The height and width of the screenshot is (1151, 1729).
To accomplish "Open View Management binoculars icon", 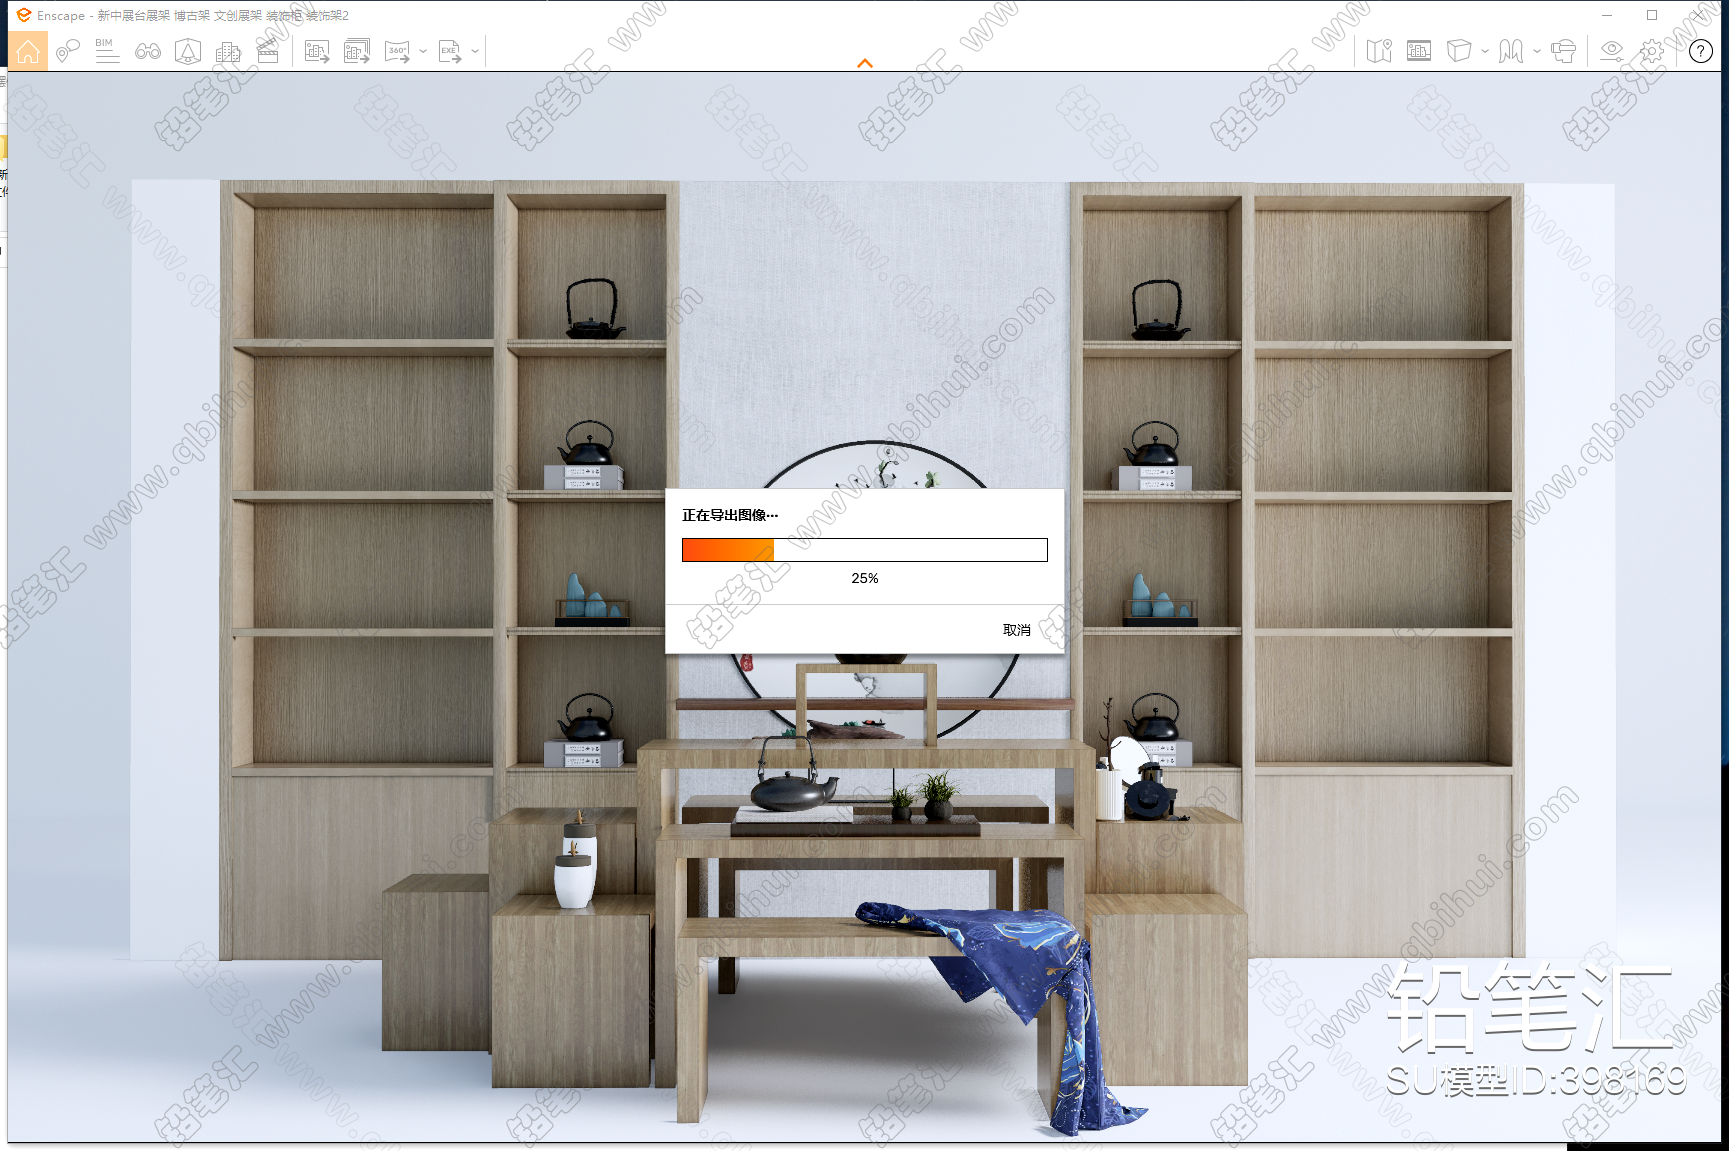I will point(148,51).
